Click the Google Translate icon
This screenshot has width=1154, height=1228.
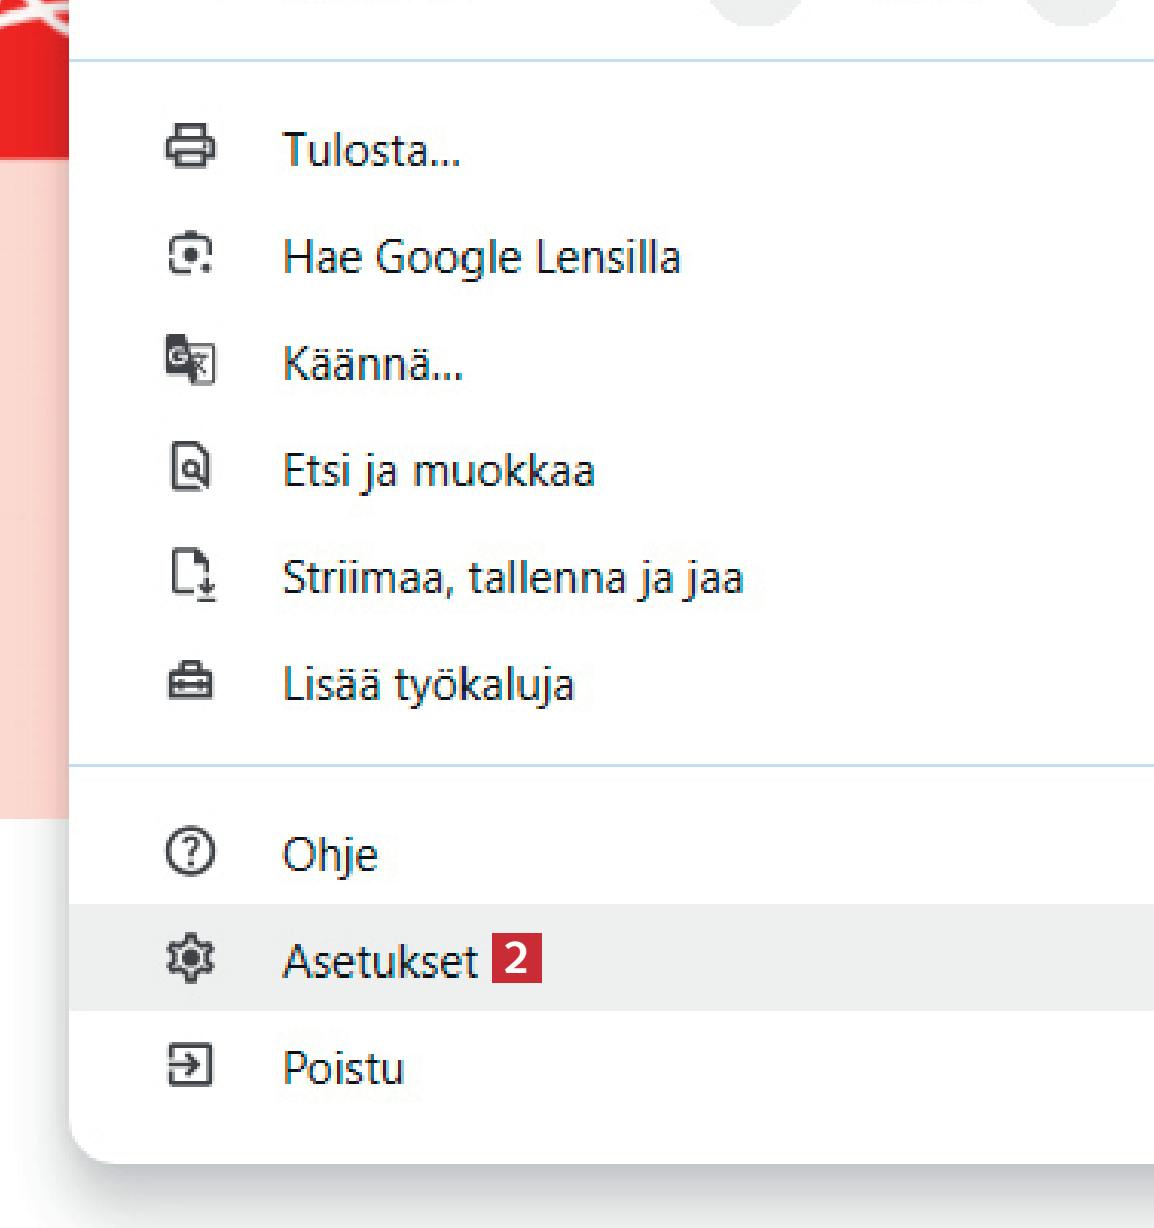click(189, 360)
